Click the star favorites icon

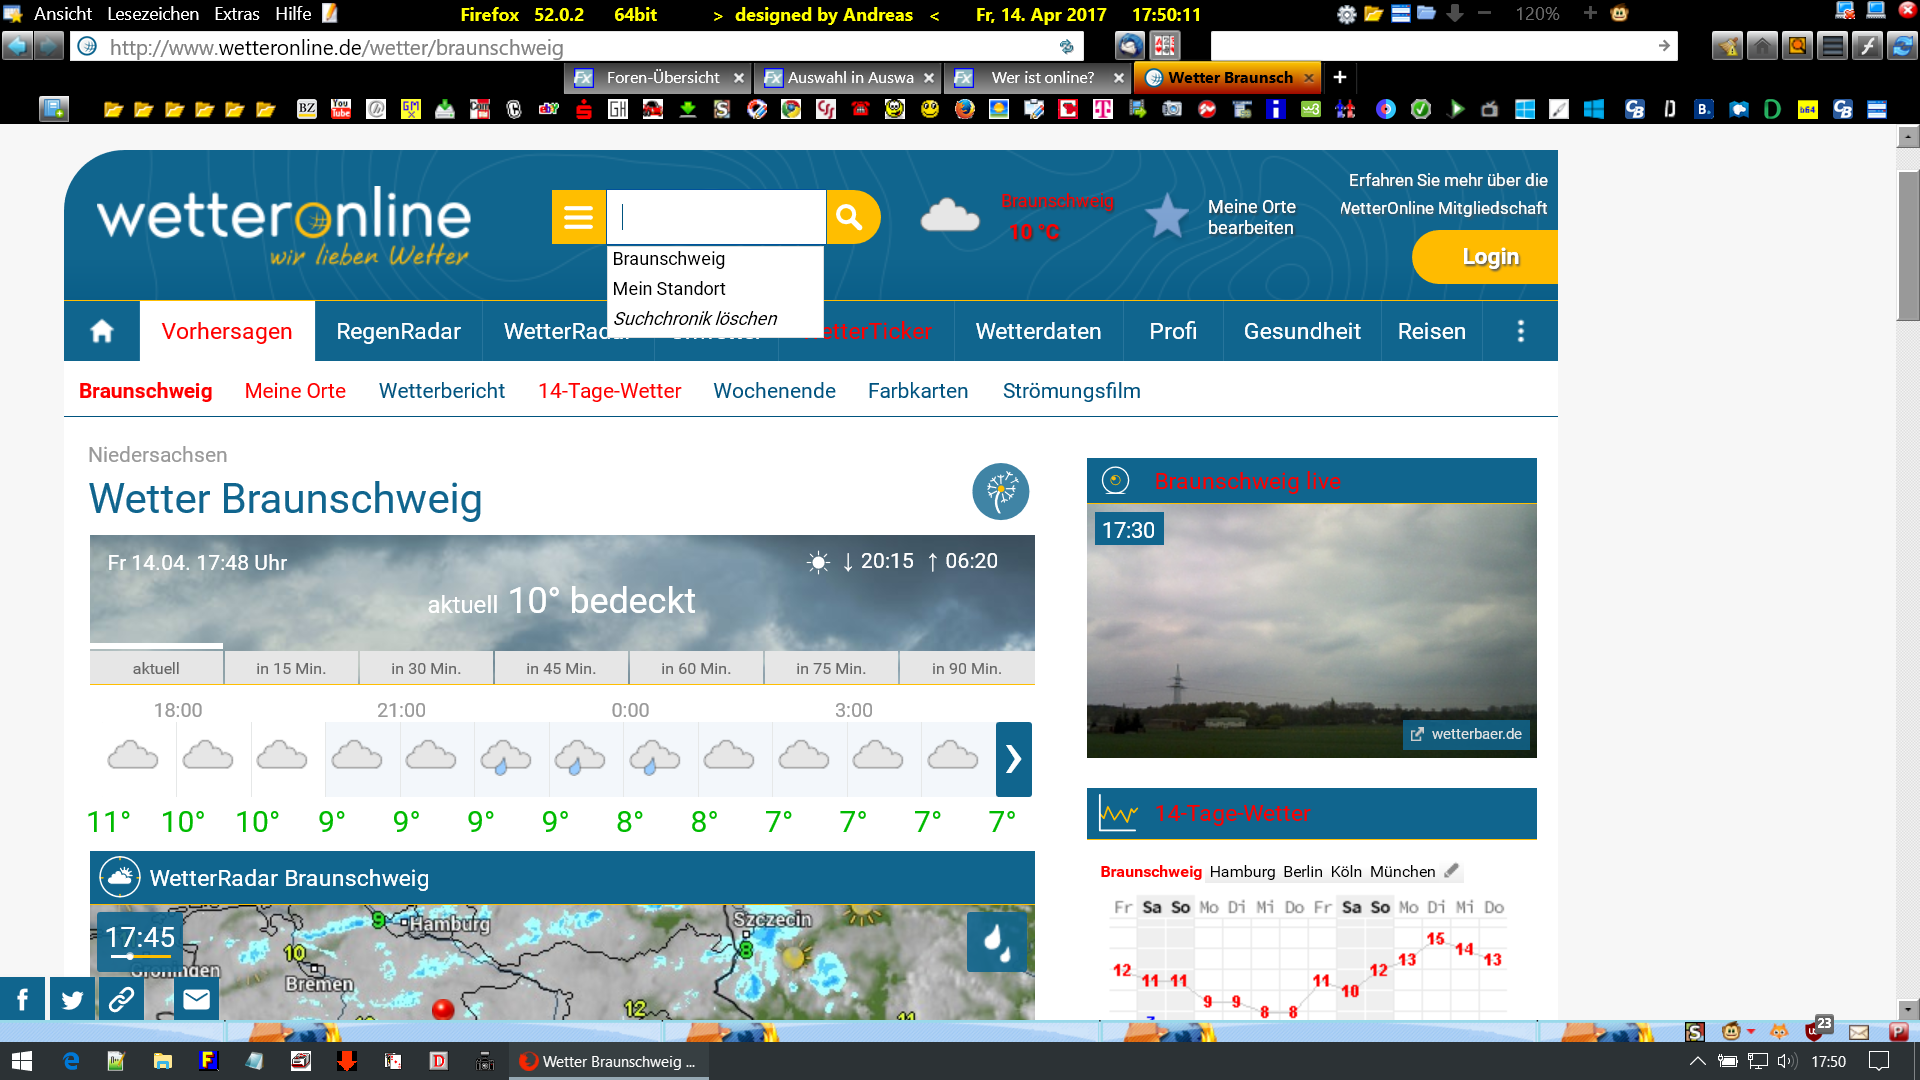[x=1166, y=216]
